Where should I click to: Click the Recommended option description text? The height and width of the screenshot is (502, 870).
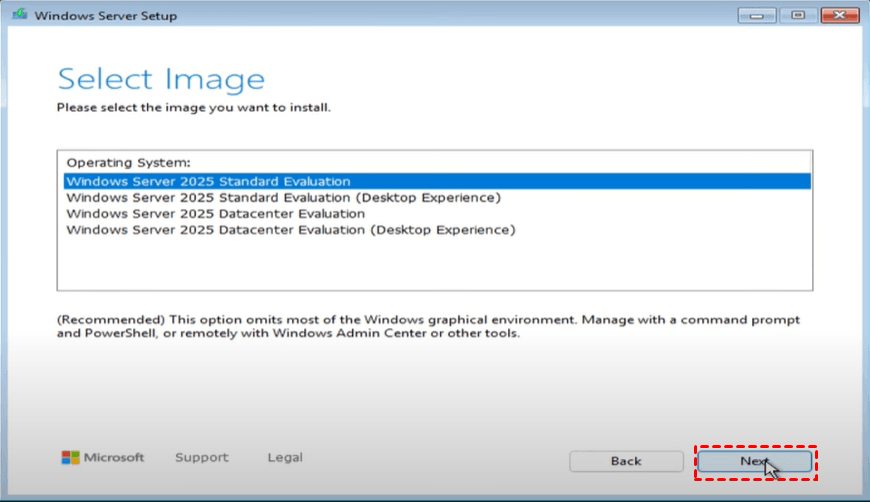coord(428,327)
